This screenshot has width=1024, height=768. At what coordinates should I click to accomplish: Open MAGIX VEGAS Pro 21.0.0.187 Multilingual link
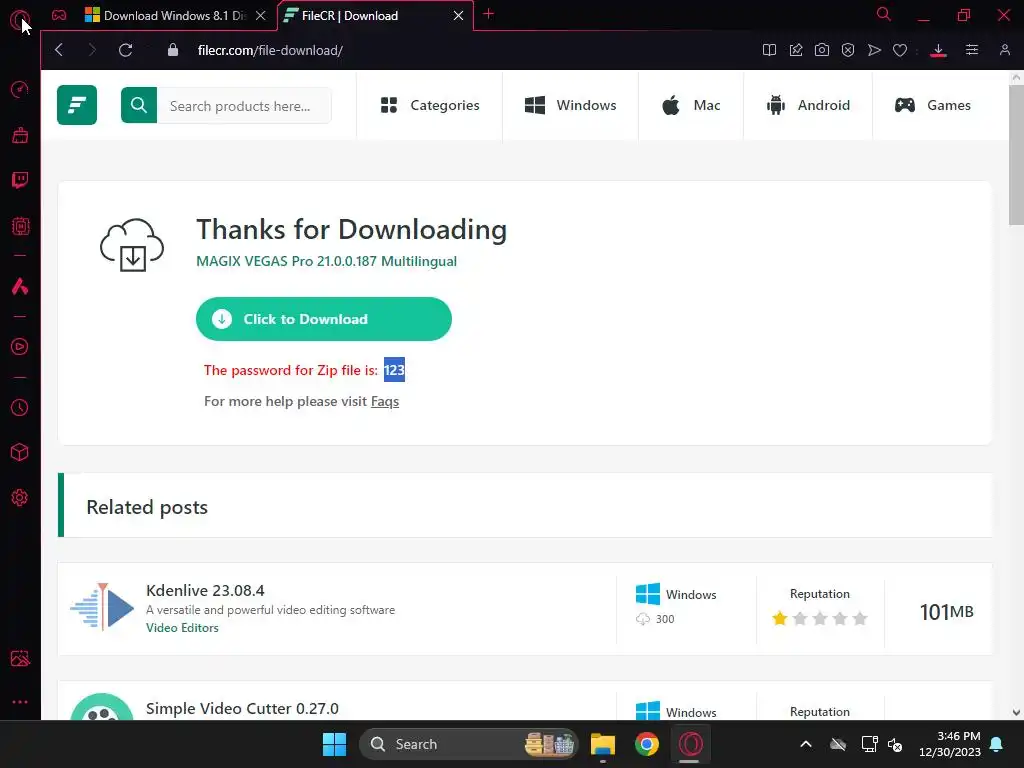[327, 261]
